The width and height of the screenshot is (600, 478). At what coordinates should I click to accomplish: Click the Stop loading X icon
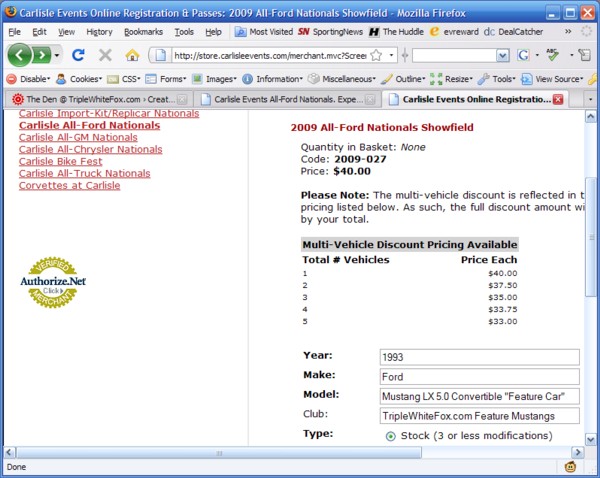(105, 55)
